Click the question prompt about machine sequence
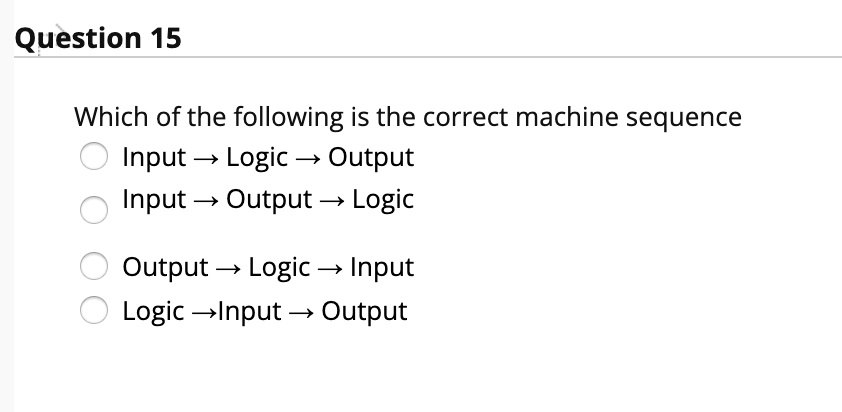The width and height of the screenshot is (842, 412). [x=408, y=117]
